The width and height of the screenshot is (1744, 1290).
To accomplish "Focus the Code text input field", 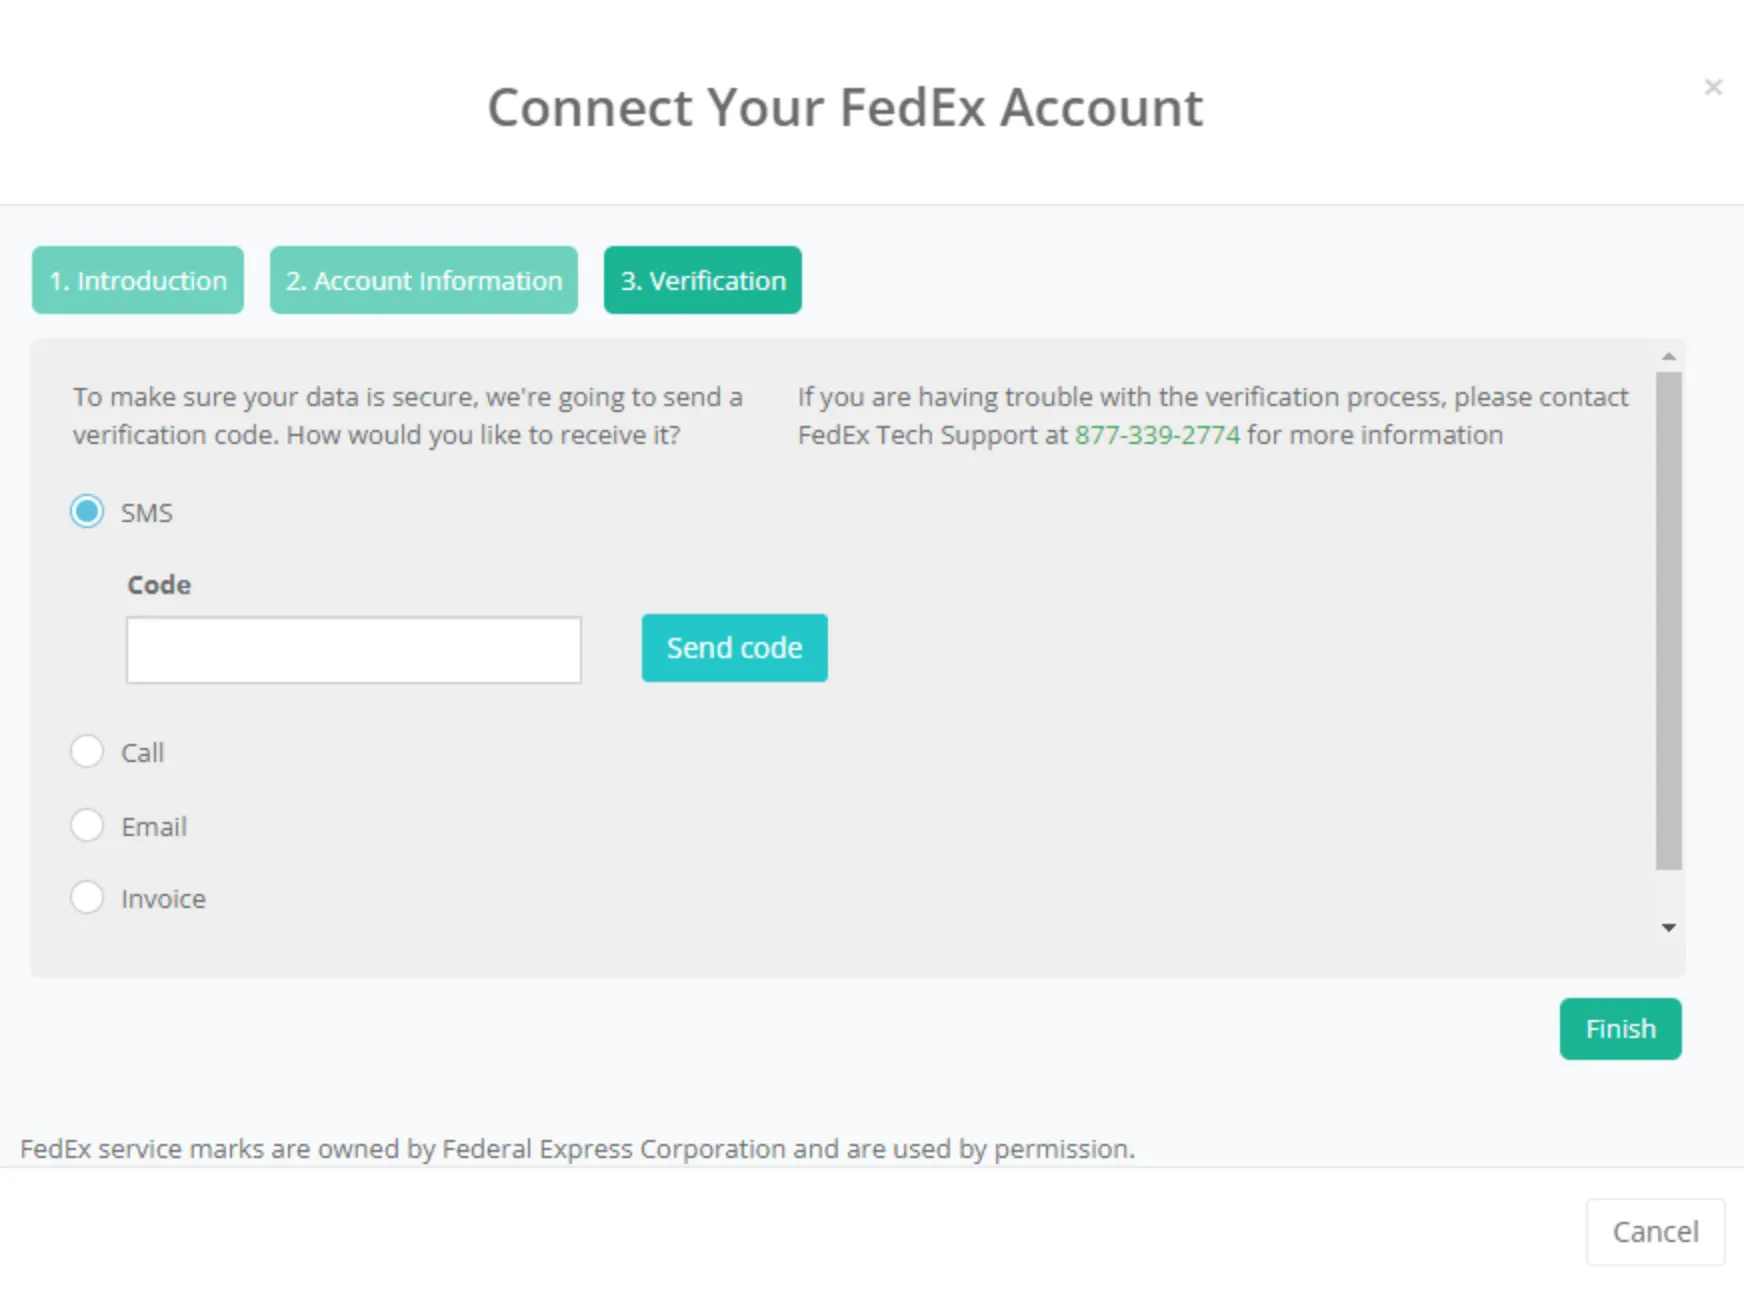I will tap(353, 650).
